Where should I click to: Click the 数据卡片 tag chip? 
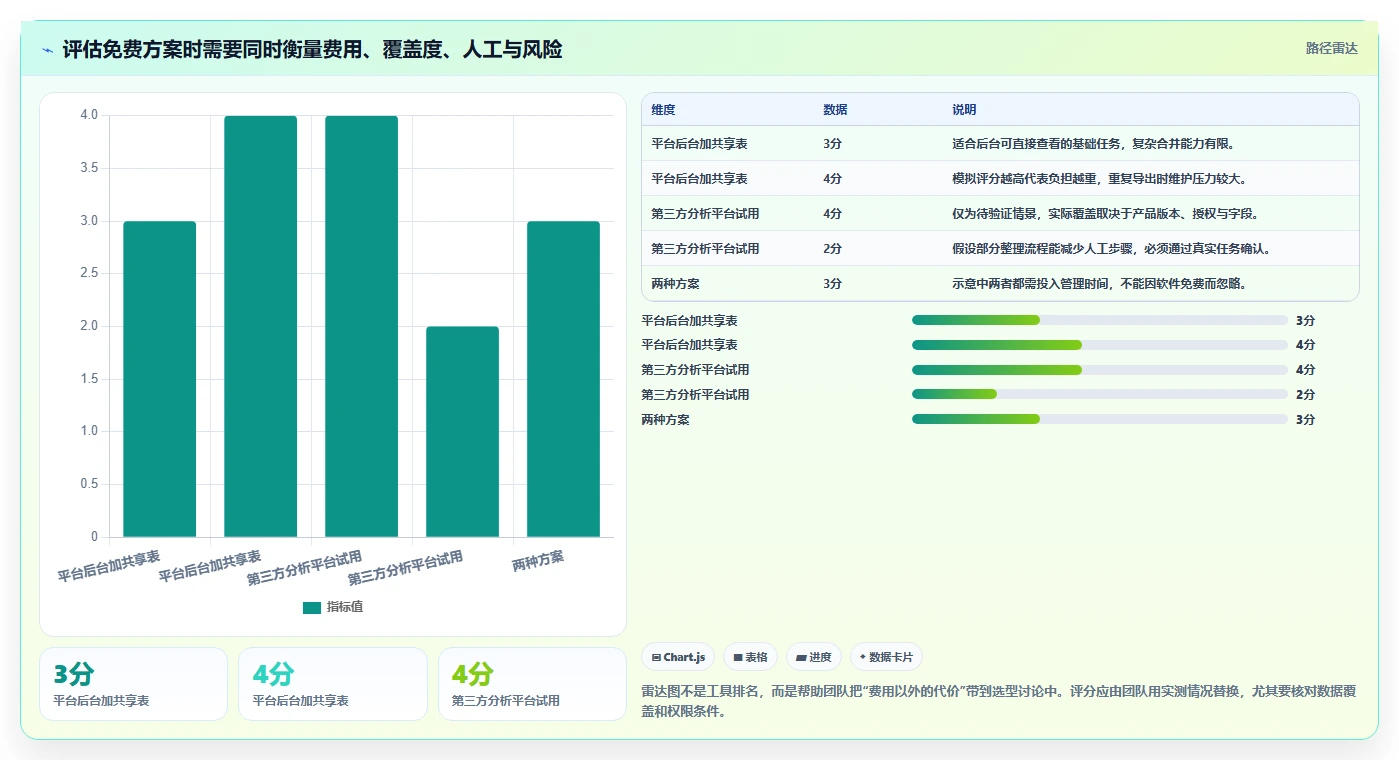(x=886, y=657)
